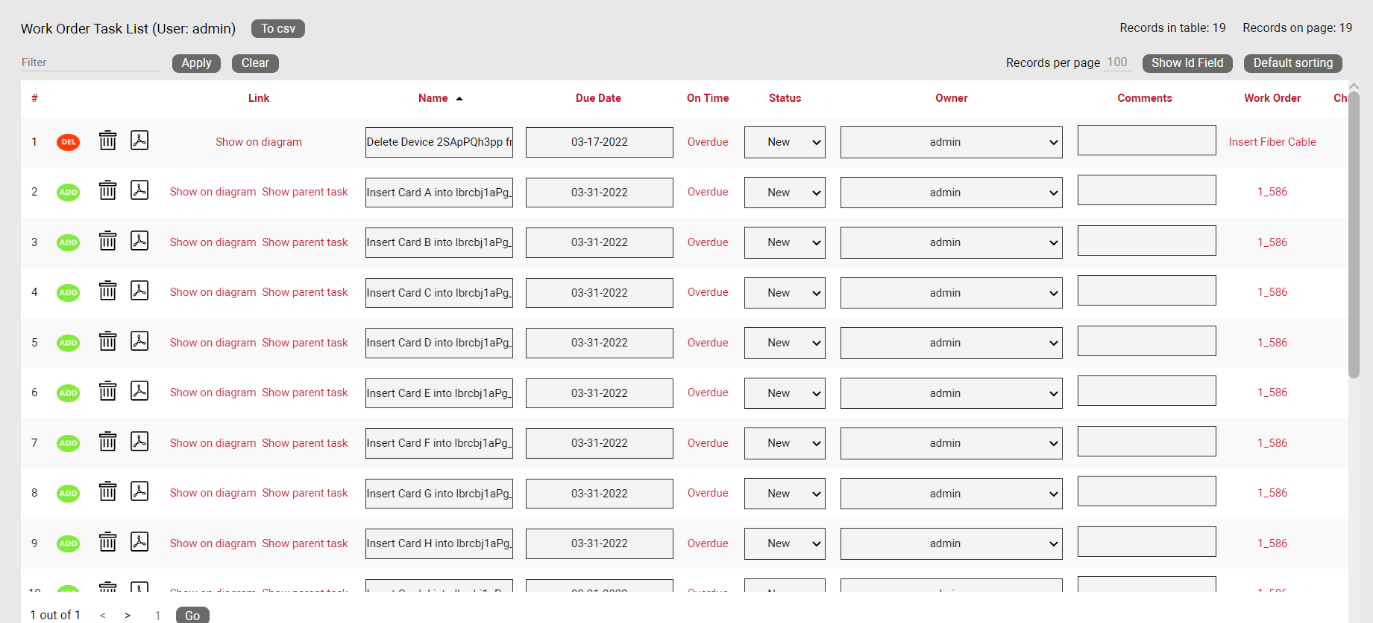
Task: Click the PDF icon in row 4
Action: point(140,291)
